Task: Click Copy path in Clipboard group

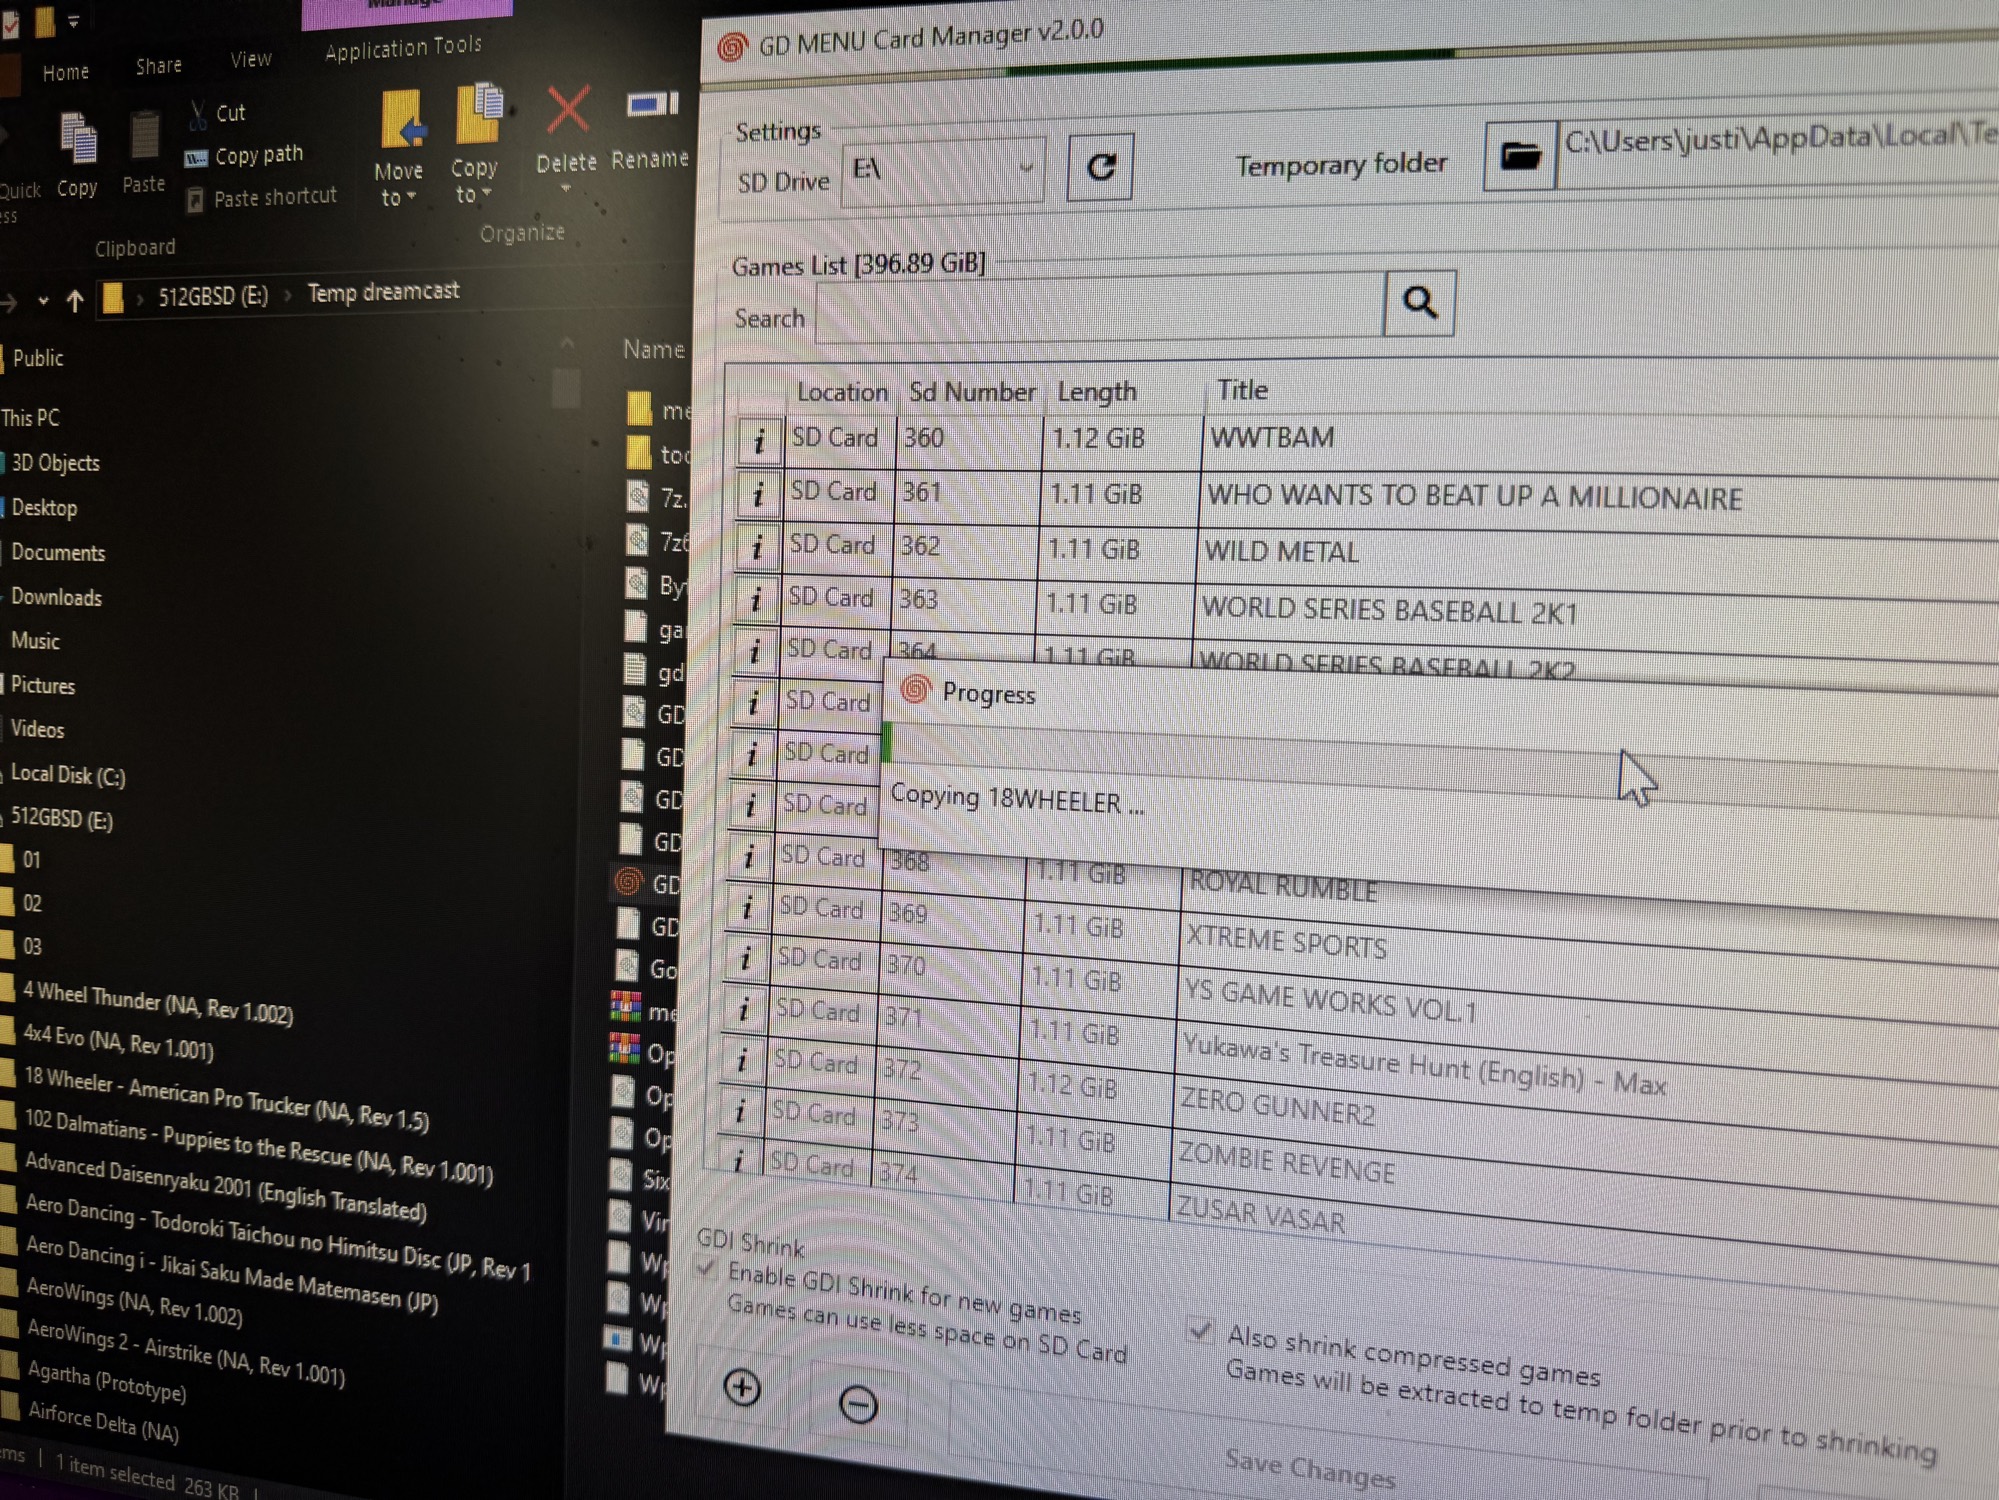Action: click(257, 156)
